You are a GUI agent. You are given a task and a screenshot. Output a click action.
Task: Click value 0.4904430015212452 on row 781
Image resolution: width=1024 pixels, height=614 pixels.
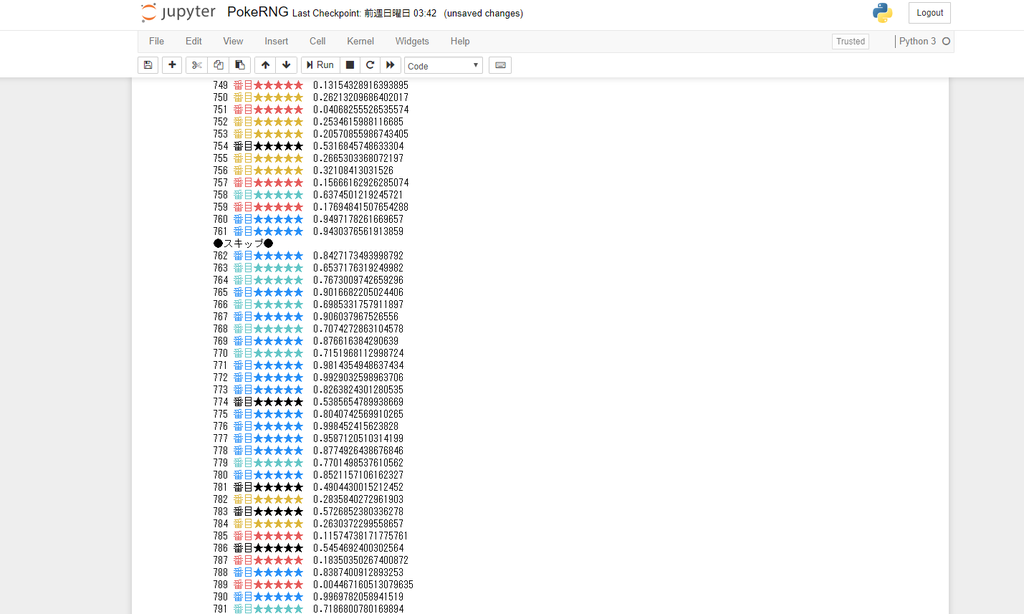coord(358,487)
